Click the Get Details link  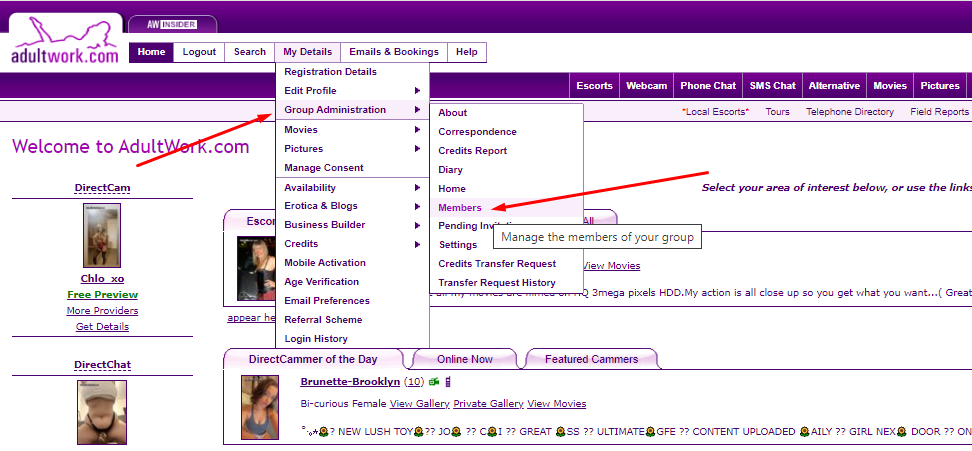pyautogui.click(x=102, y=327)
